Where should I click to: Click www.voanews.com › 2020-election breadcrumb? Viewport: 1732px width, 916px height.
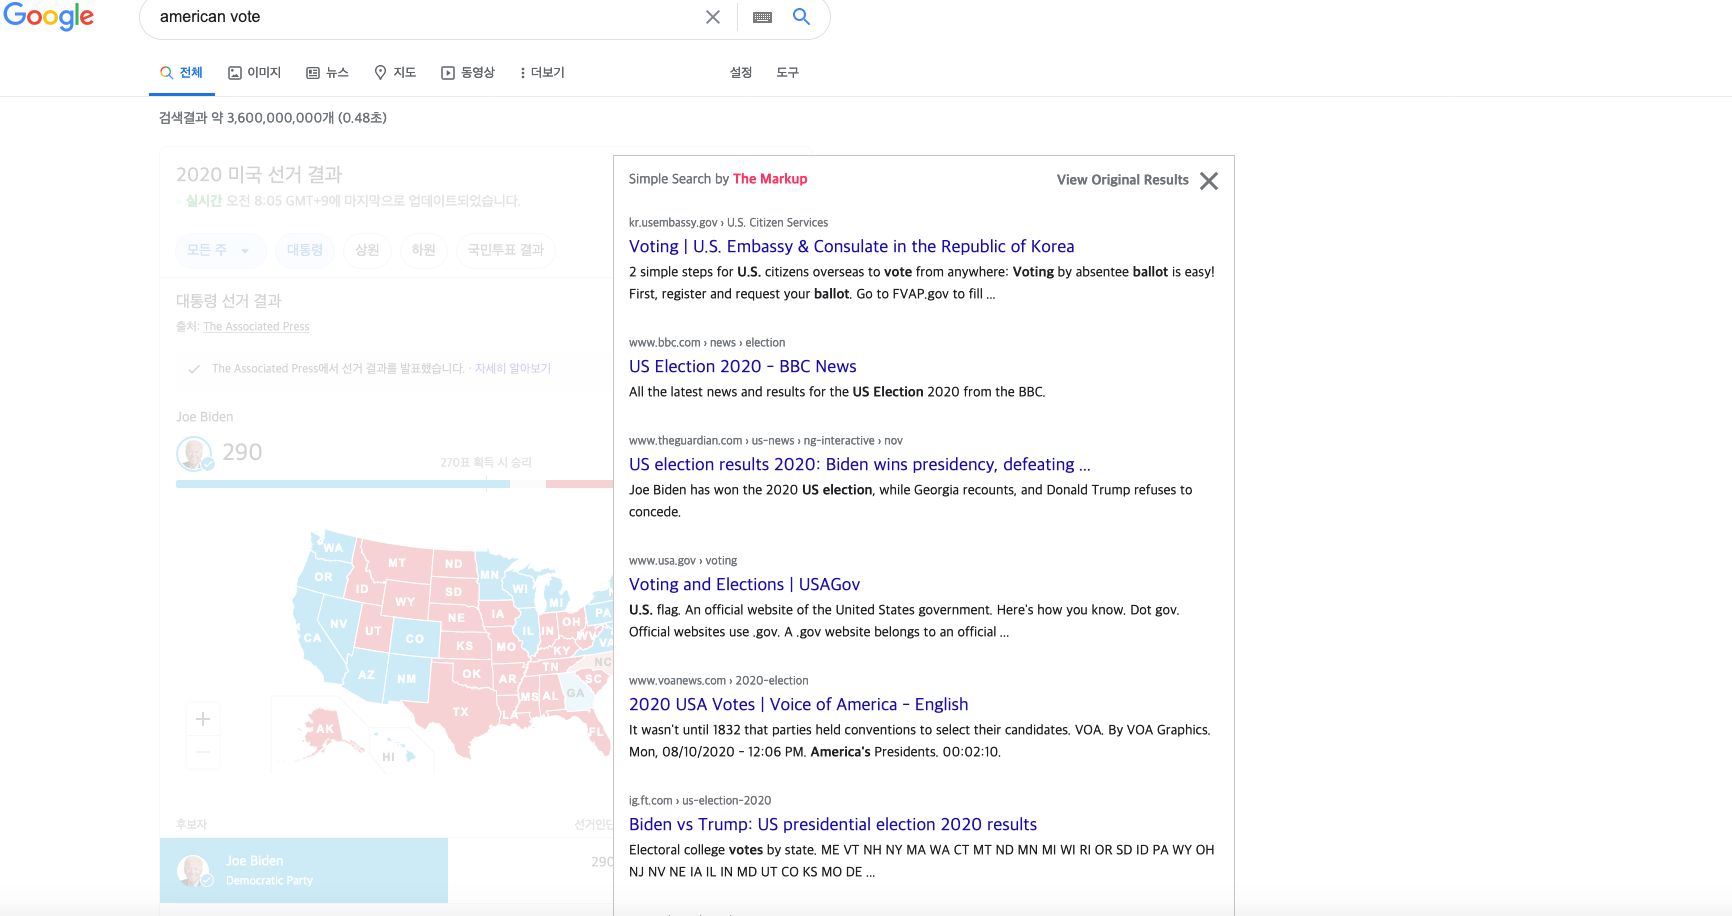point(719,681)
